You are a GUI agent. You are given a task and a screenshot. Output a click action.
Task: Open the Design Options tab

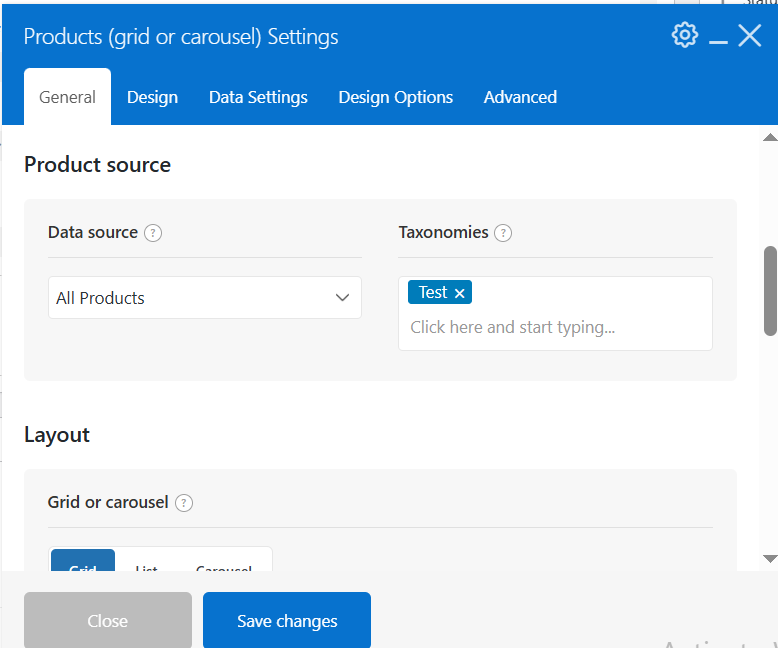click(x=395, y=97)
